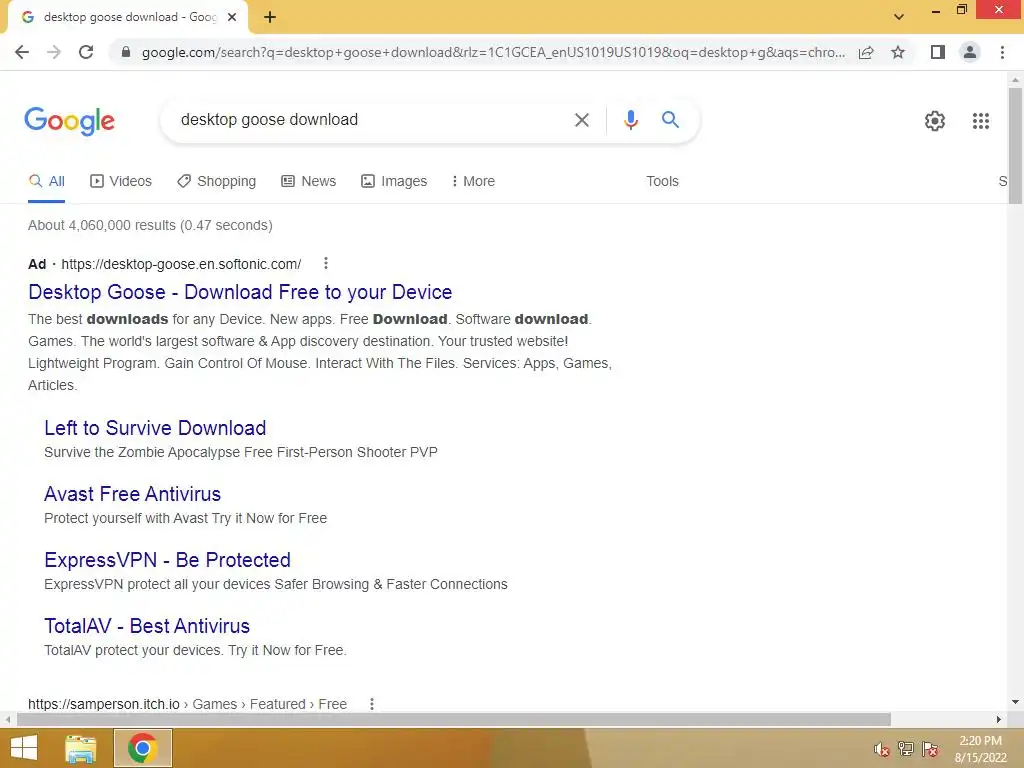
Task: Open the Google apps grid
Action: coord(980,121)
